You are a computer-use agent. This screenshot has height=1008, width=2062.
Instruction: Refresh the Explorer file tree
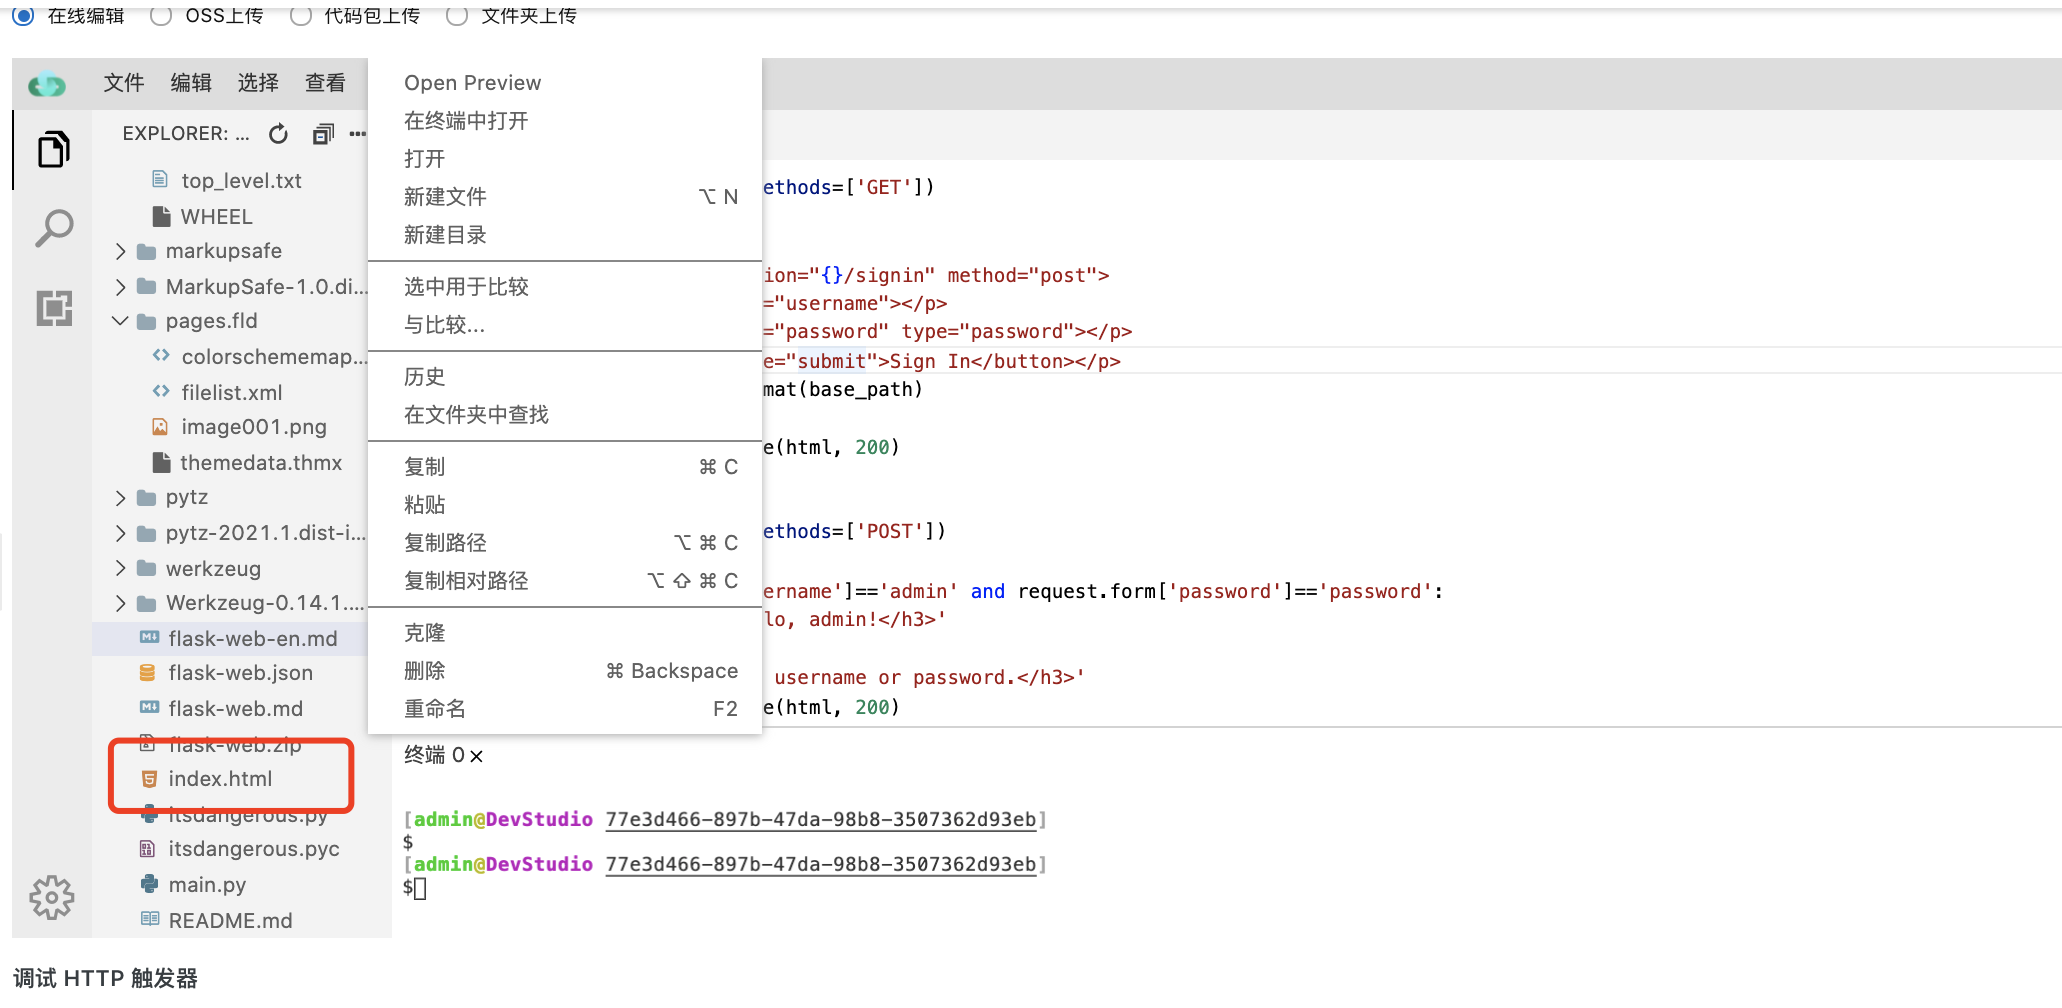click(278, 134)
